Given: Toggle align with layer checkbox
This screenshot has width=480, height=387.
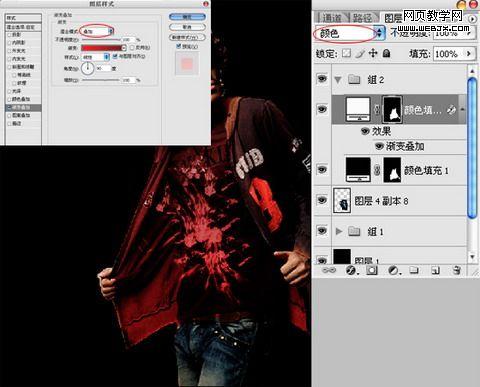Looking at the screenshot, I should tap(115, 56).
